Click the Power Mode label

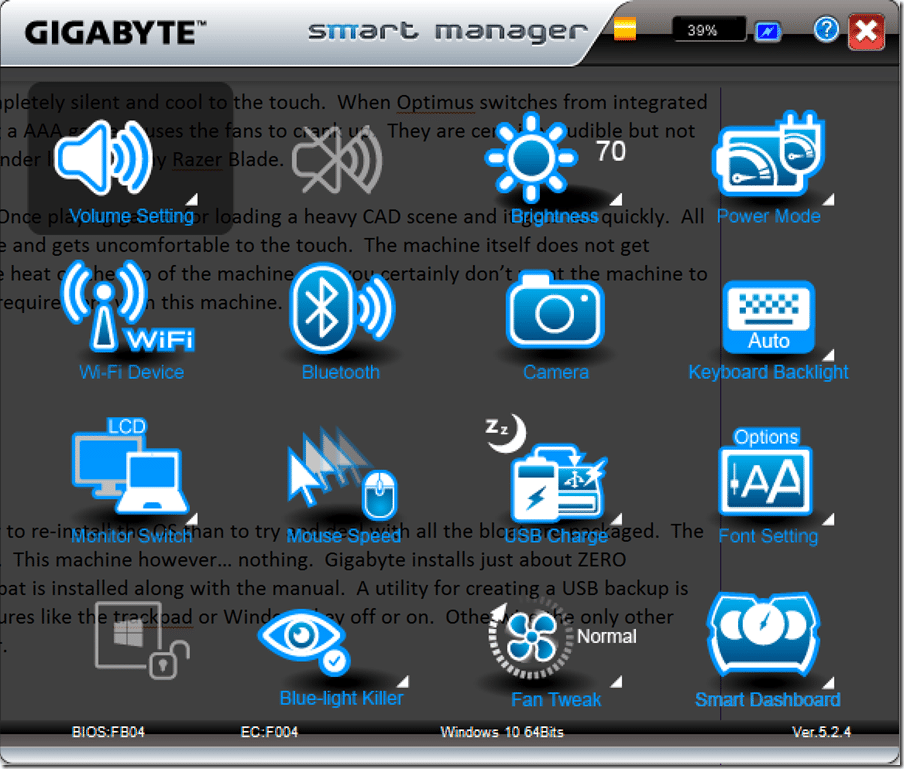tap(769, 216)
